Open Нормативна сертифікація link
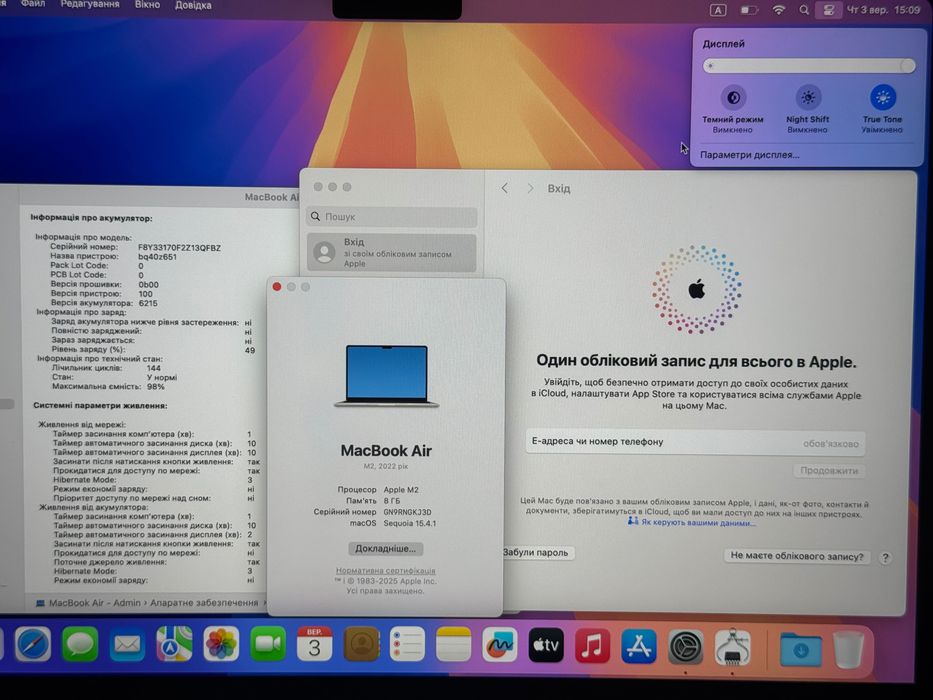933x700 pixels. [386, 570]
